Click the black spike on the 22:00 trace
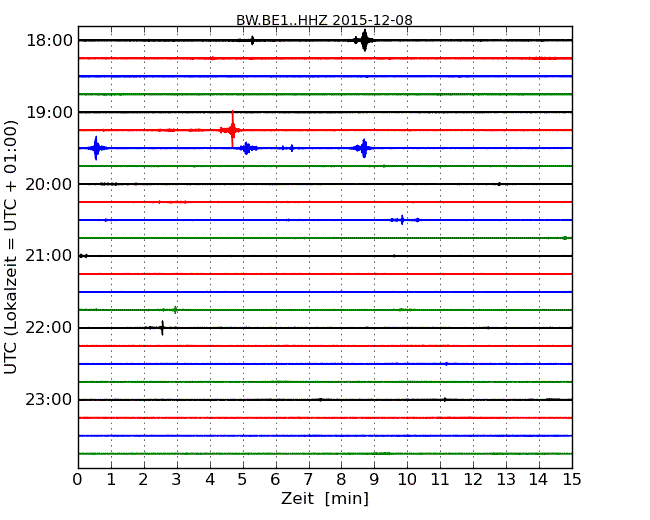Screen dimensions: 650x520 click(162, 328)
